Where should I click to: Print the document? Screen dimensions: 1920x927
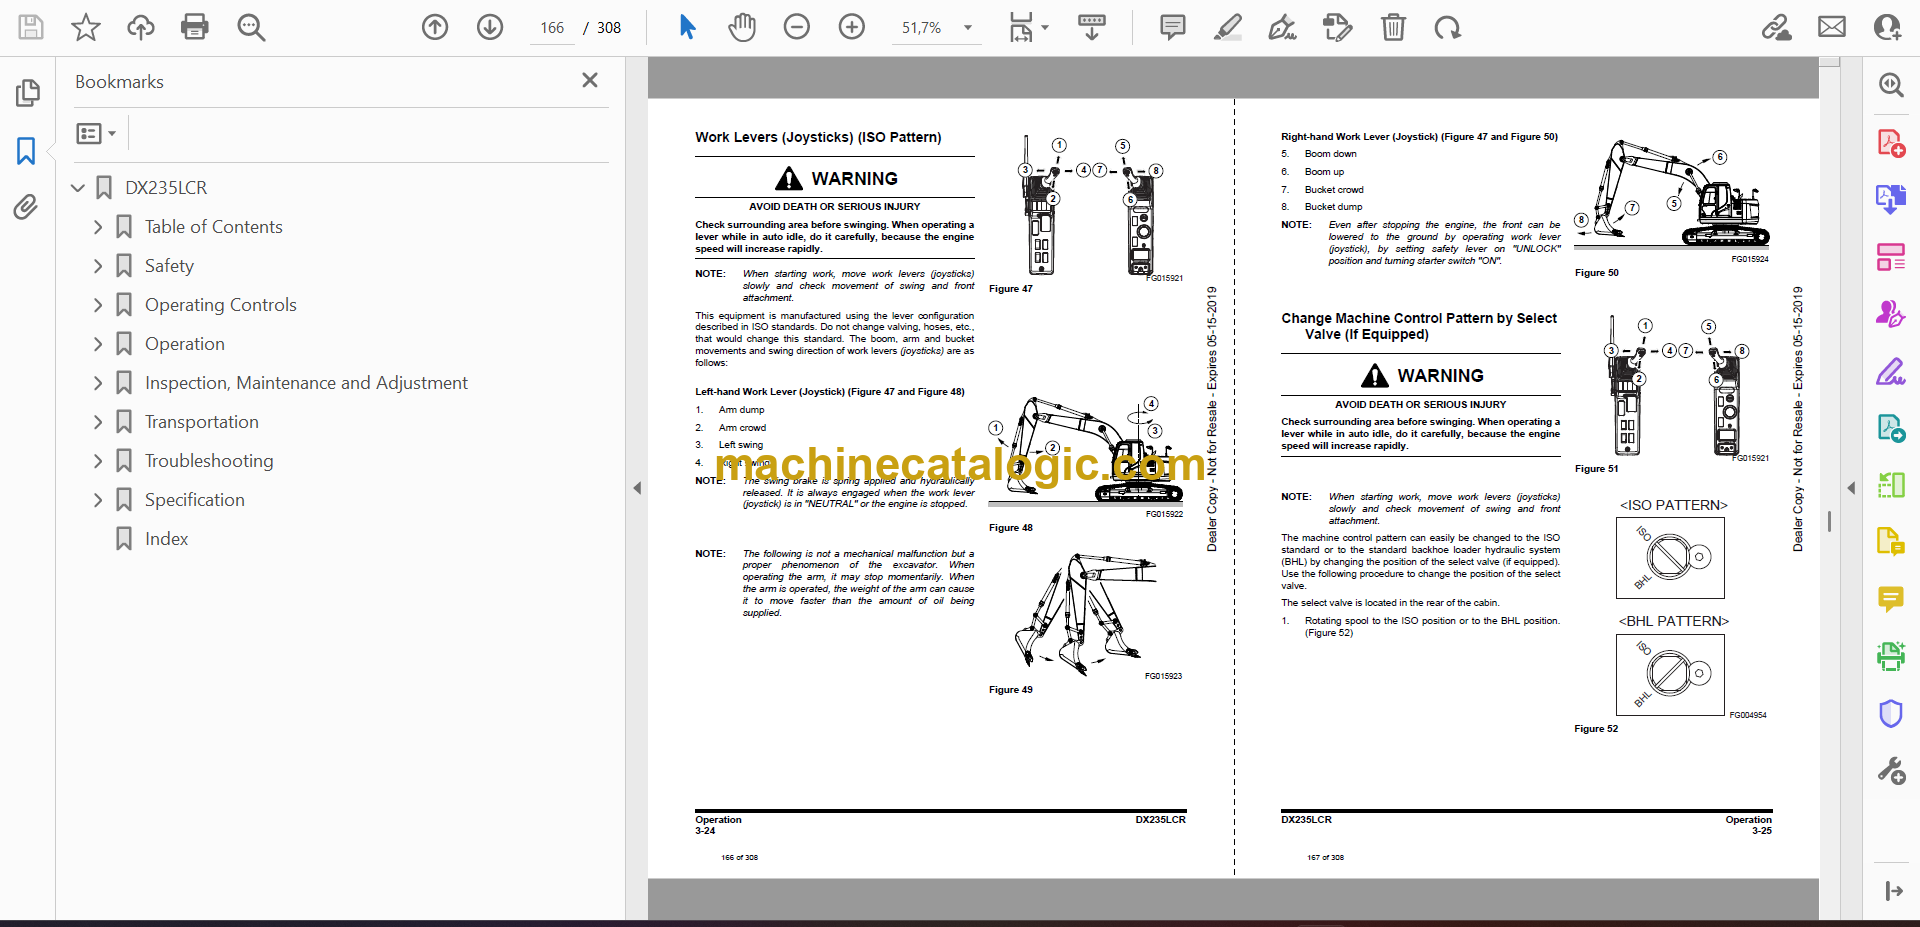pyautogui.click(x=195, y=27)
